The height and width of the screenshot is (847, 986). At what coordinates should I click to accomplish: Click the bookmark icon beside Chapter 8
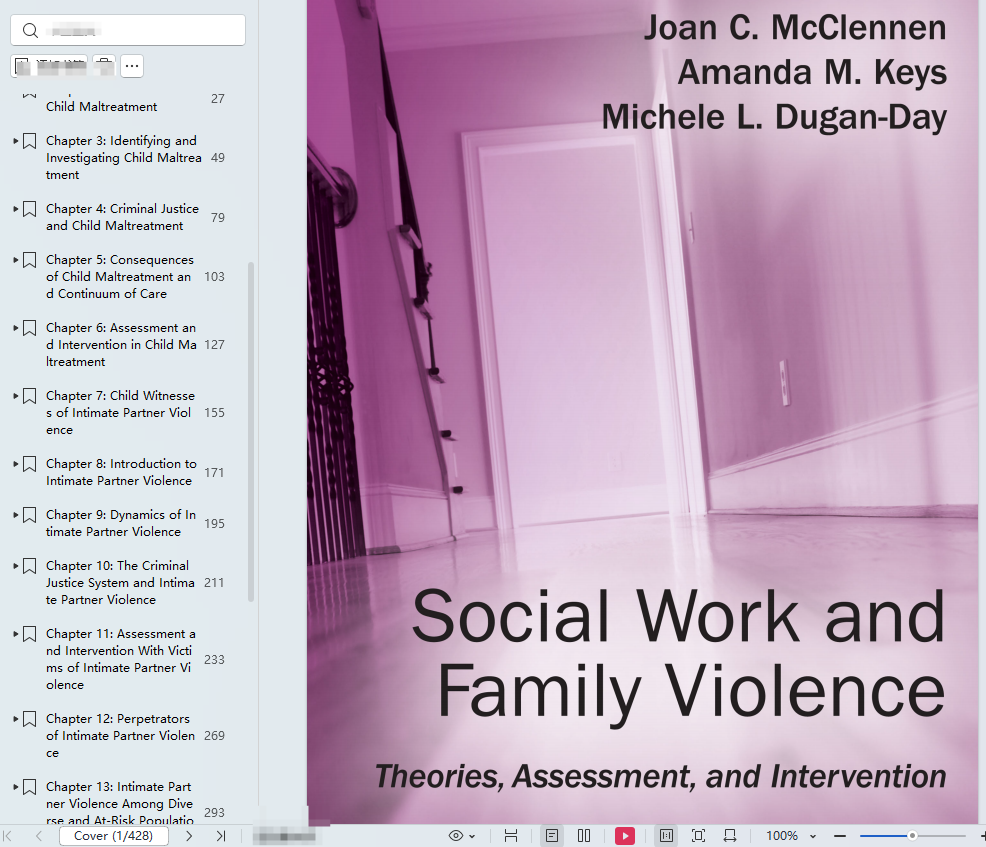[x=30, y=463]
